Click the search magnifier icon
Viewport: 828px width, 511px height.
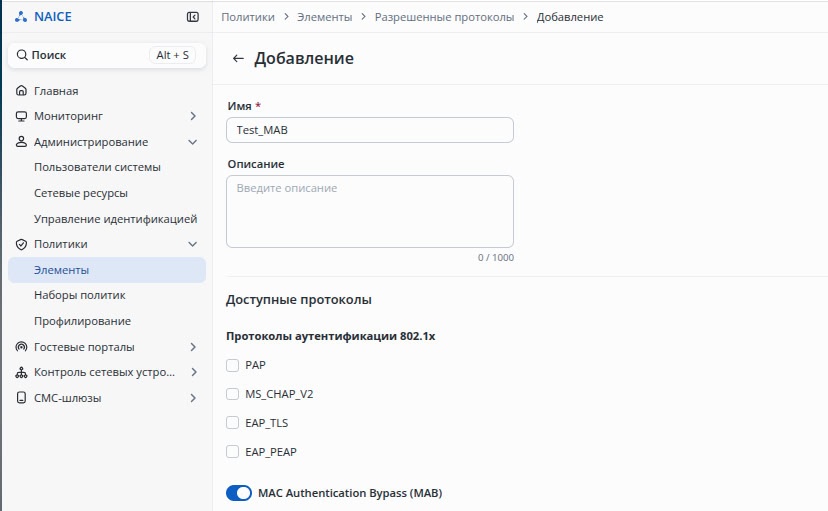tap(22, 55)
